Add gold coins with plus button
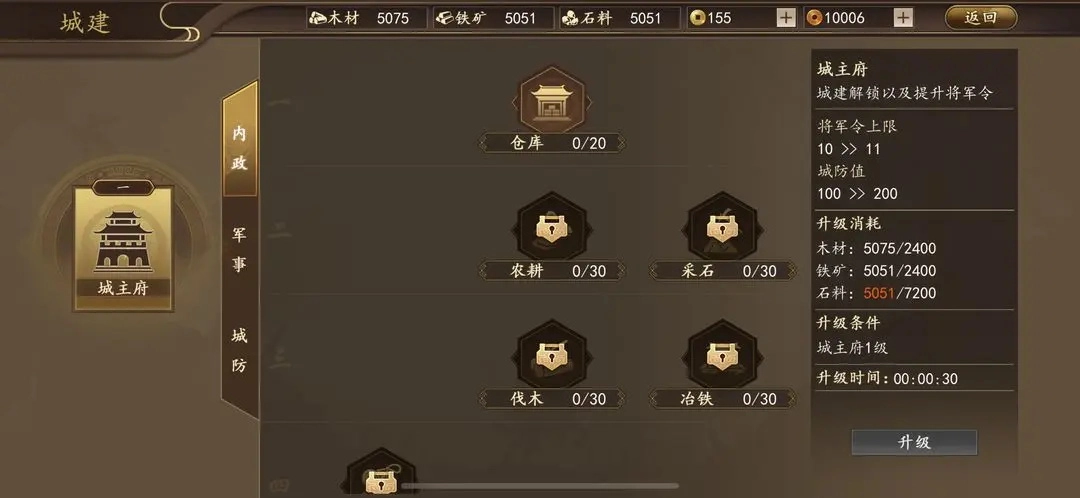This screenshot has width=1080, height=498. (x=786, y=19)
